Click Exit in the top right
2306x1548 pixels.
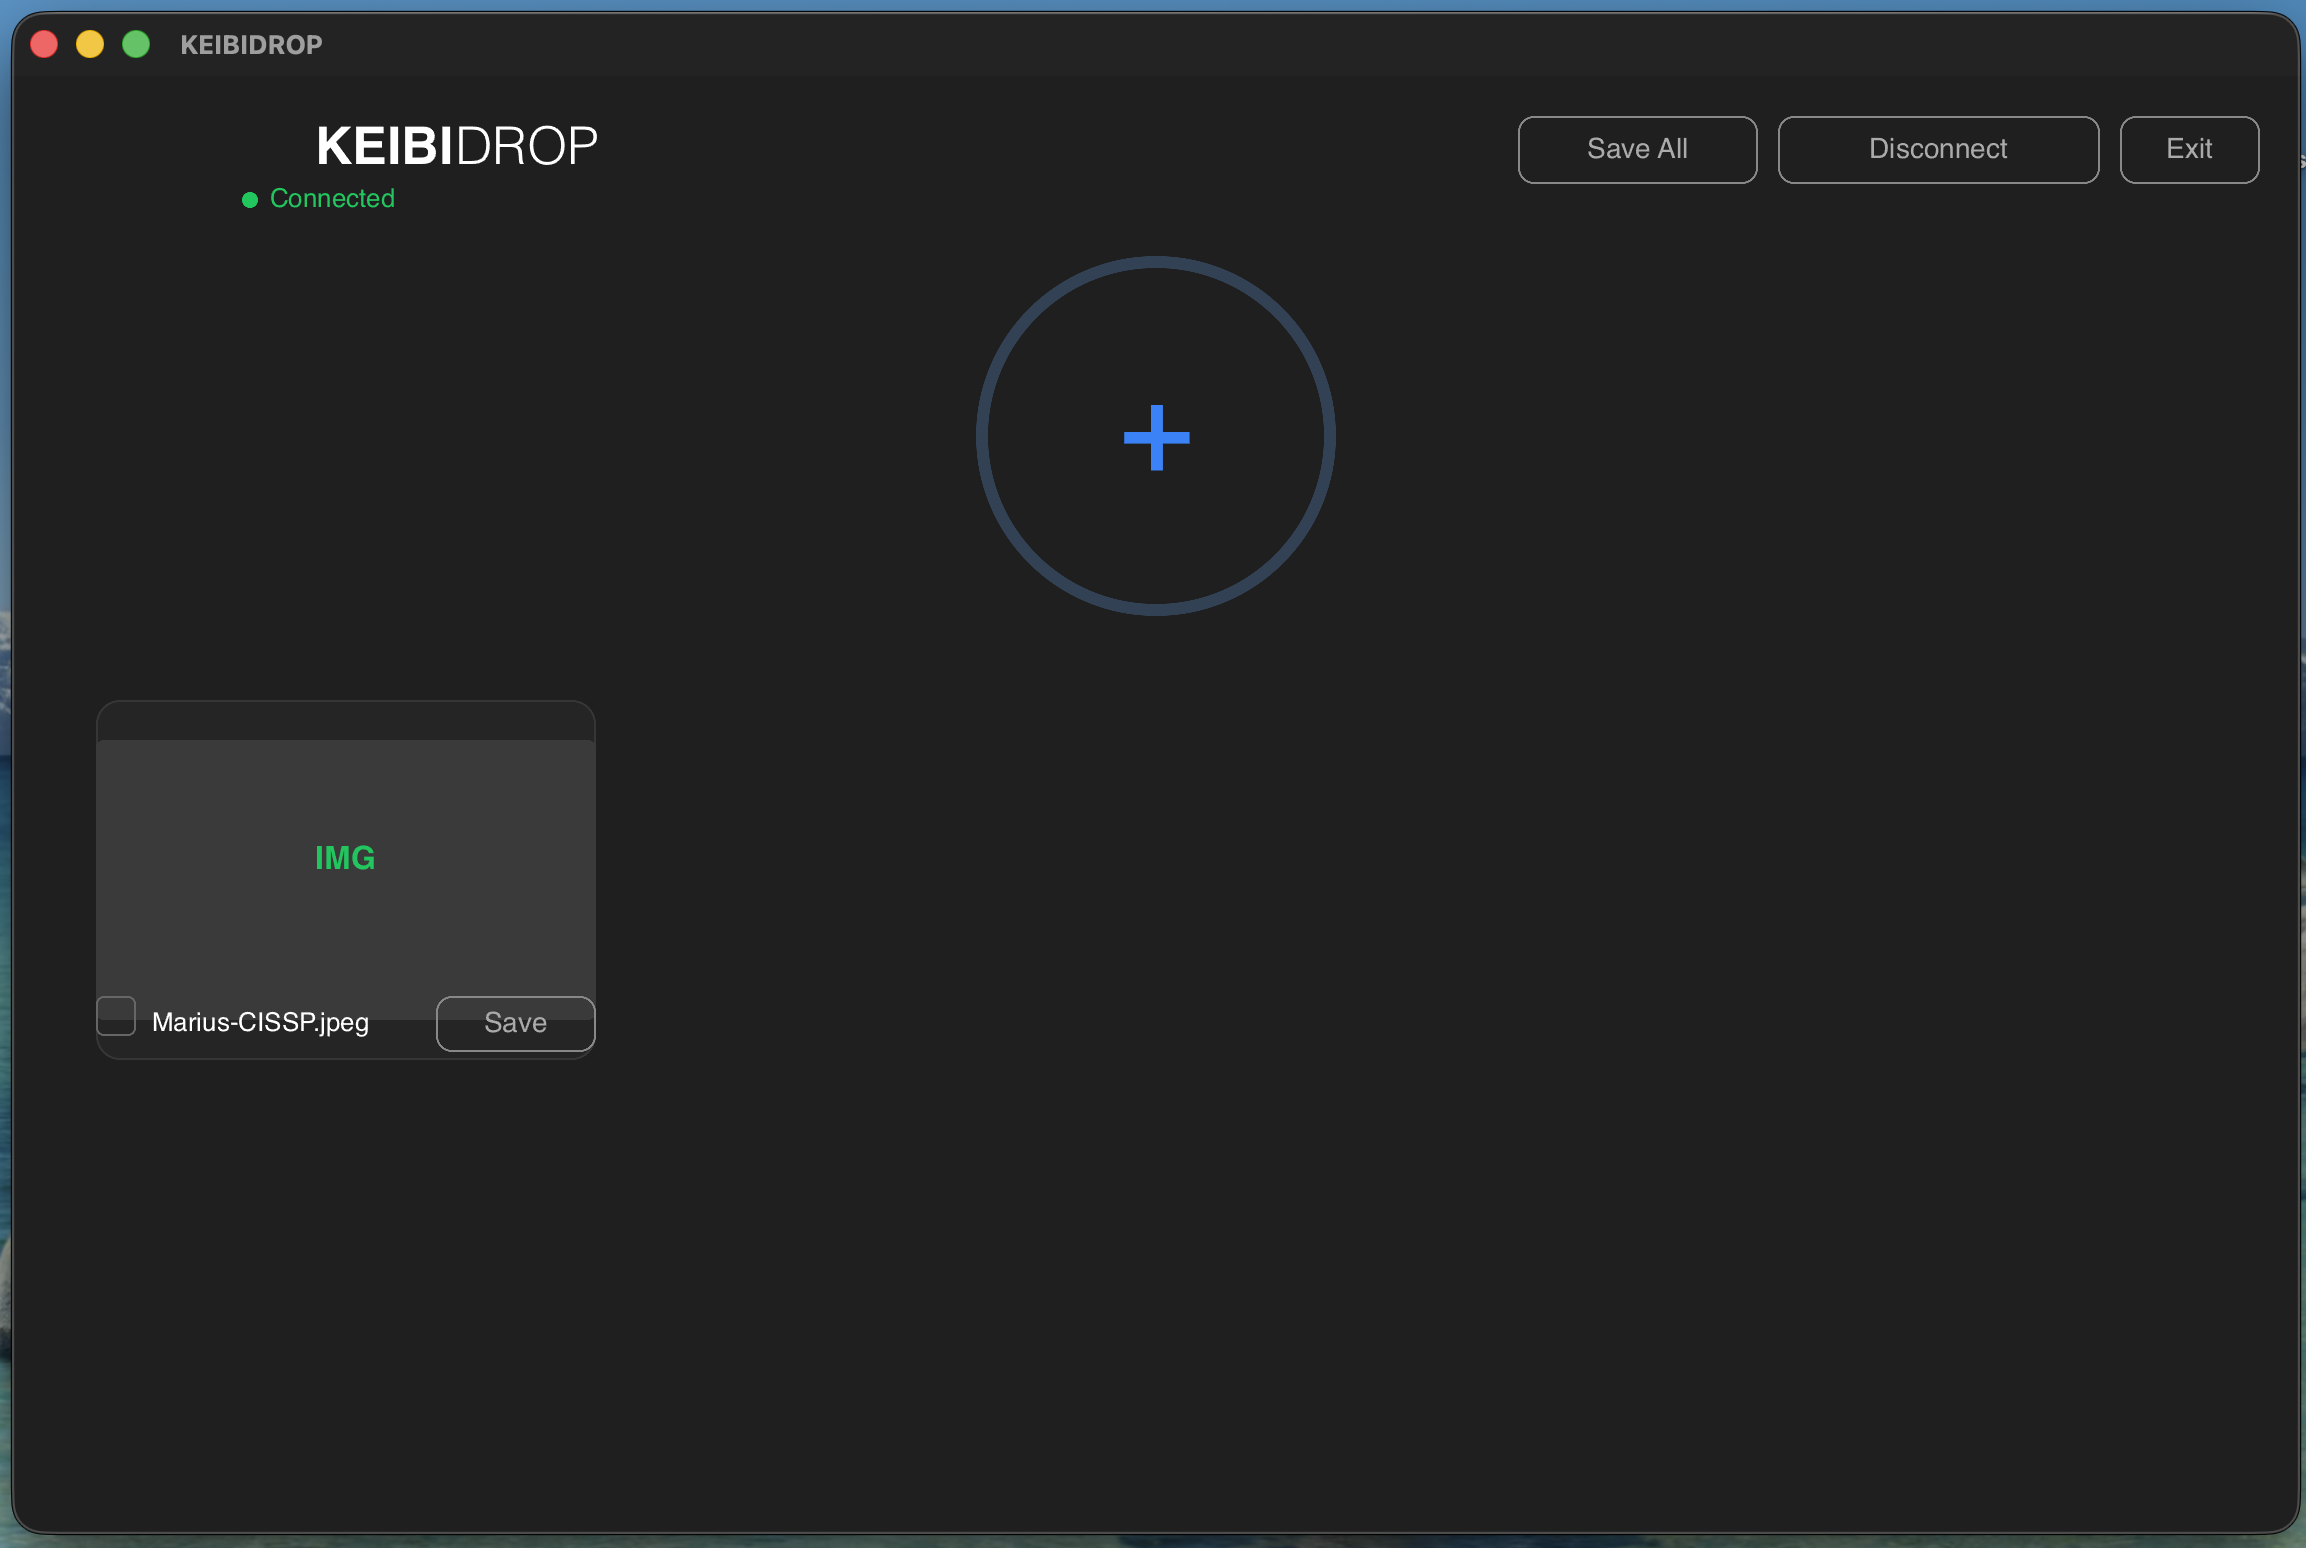2189,149
